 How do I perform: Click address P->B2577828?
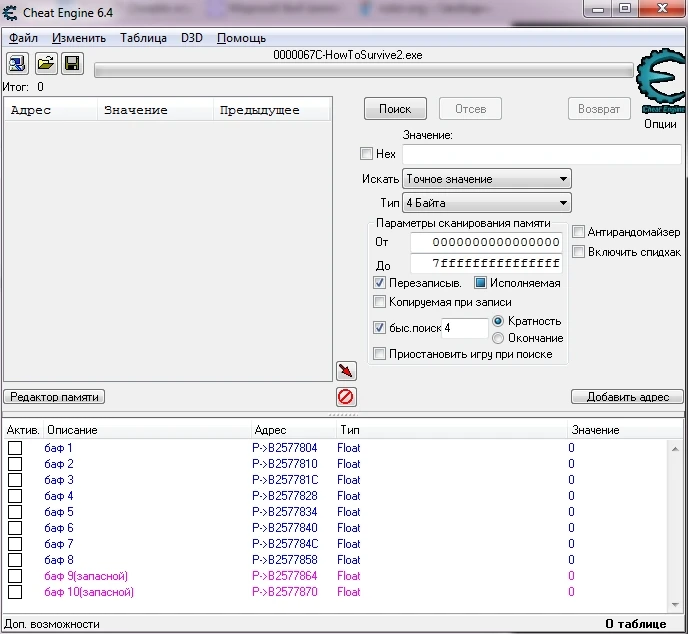tap(285, 496)
